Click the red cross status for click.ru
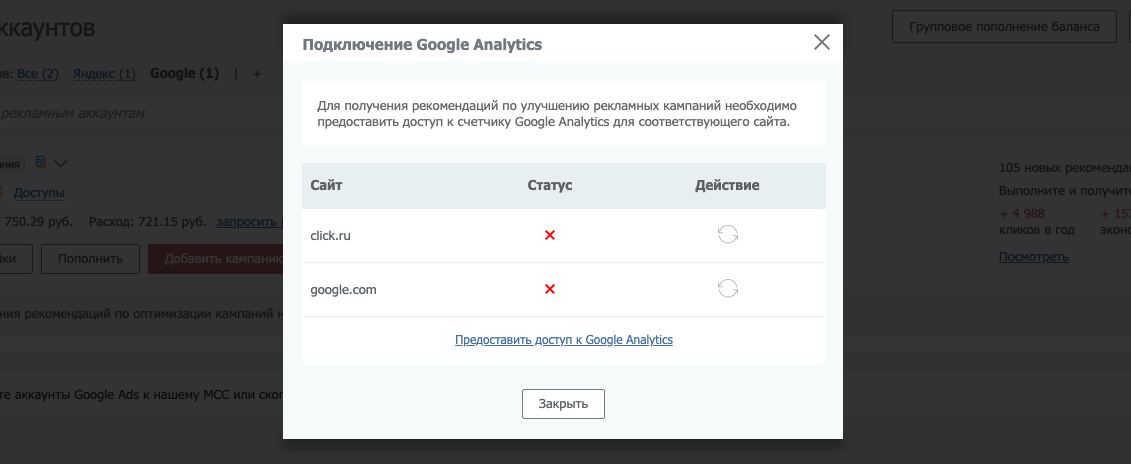Image resolution: width=1131 pixels, height=464 pixels. 550,235
